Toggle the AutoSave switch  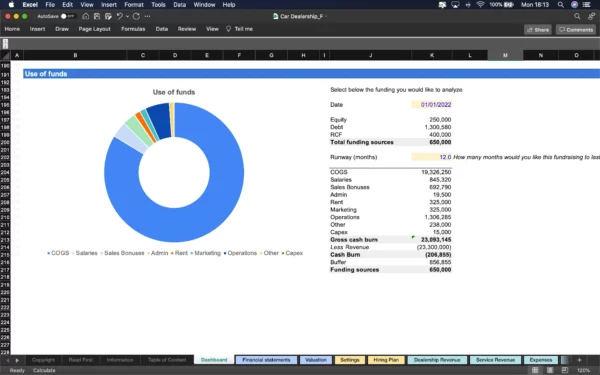[68, 16]
